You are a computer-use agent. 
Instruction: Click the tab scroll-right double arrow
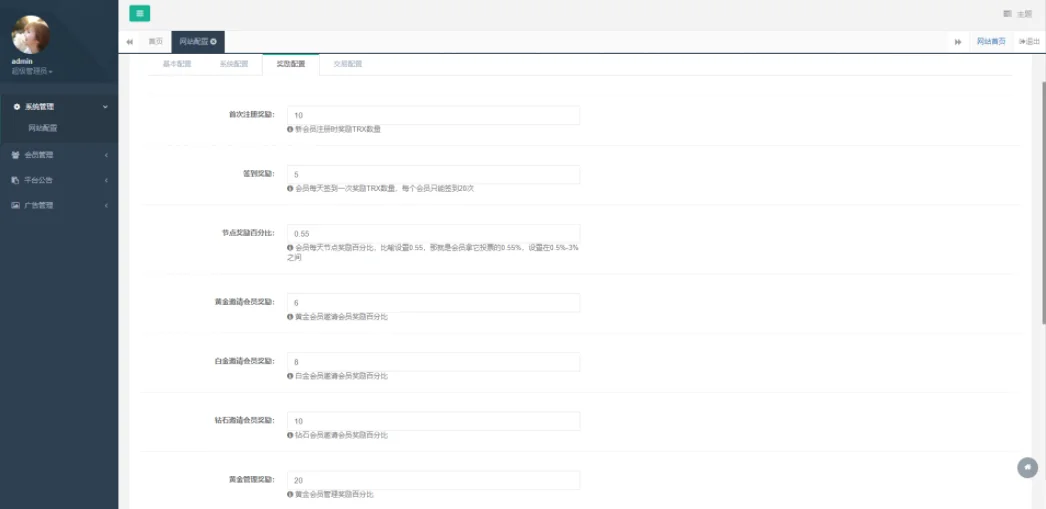(x=958, y=41)
